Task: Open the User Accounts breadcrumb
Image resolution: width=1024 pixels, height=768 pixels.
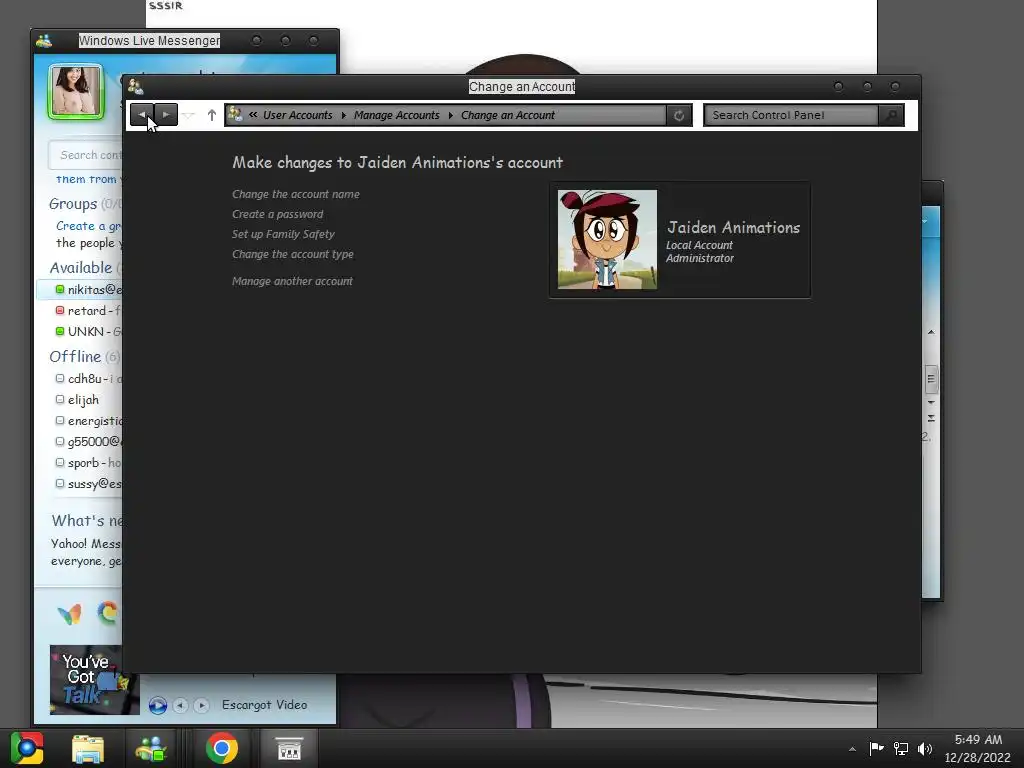Action: [x=298, y=115]
